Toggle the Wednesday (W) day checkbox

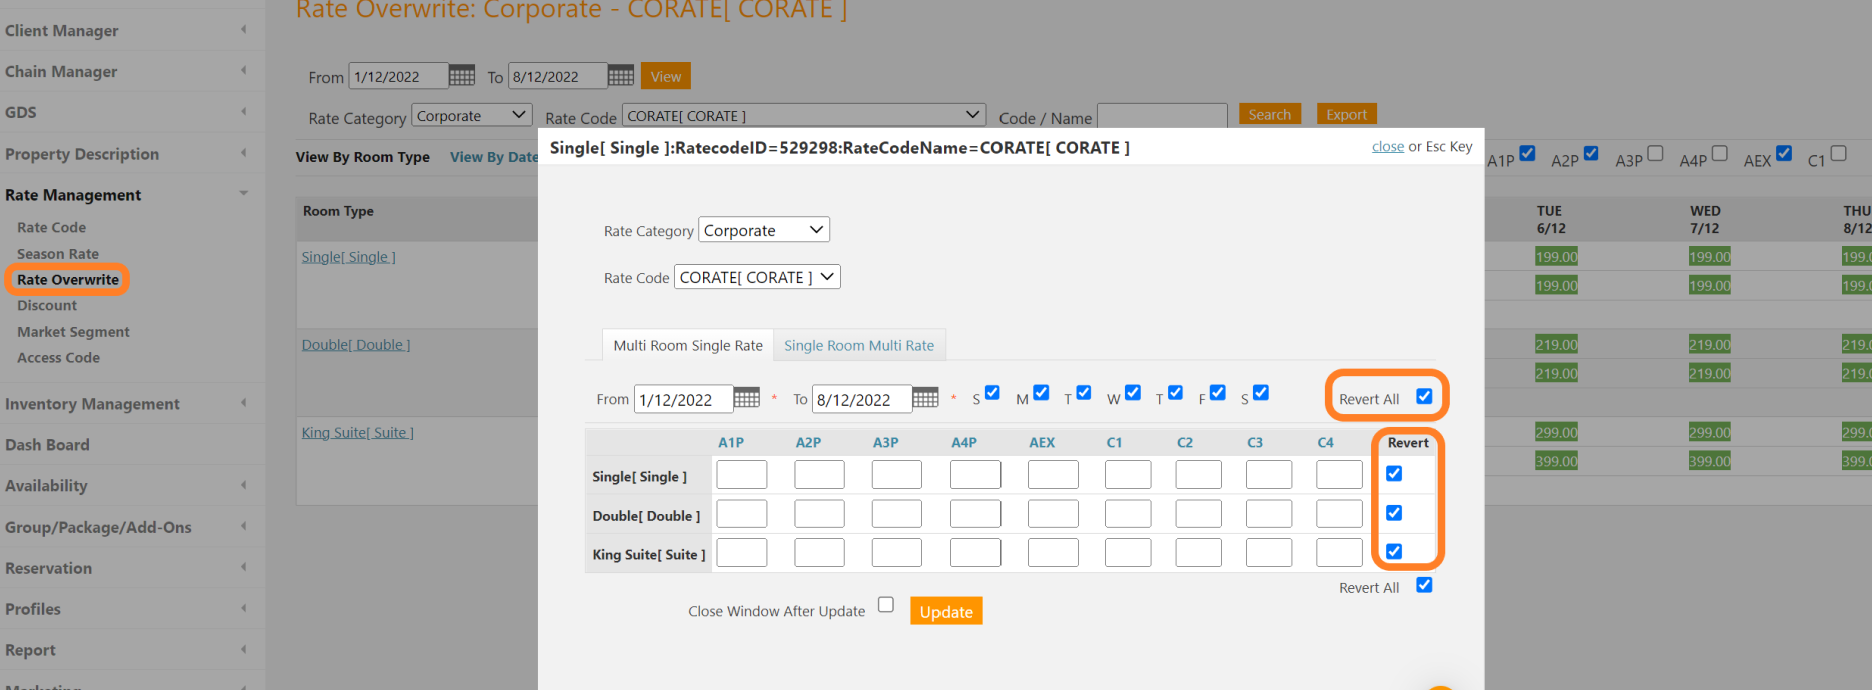click(1132, 393)
